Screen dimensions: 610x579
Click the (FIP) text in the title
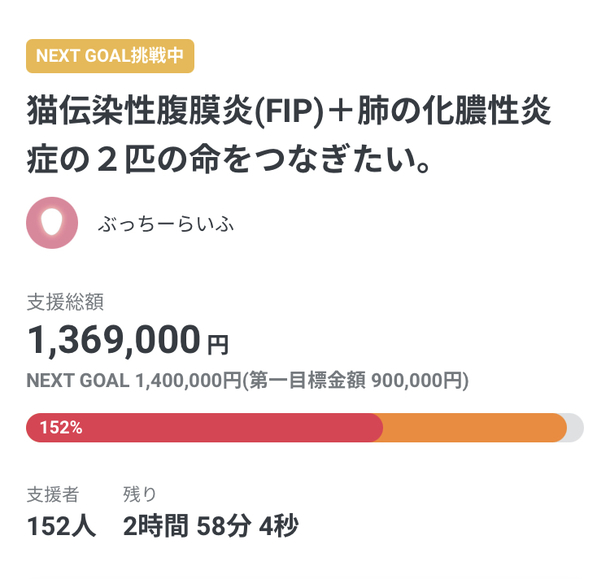287,109
